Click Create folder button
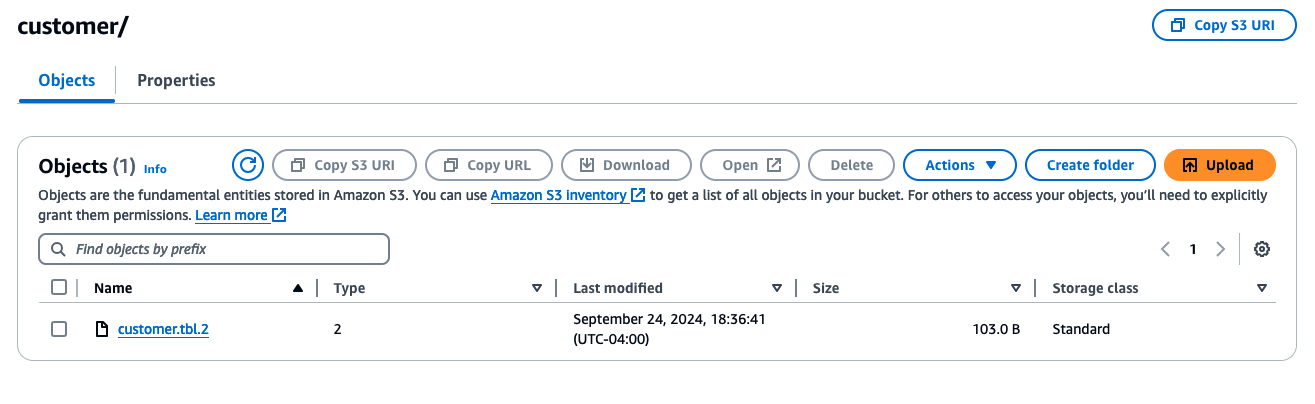 [1090, 165]
